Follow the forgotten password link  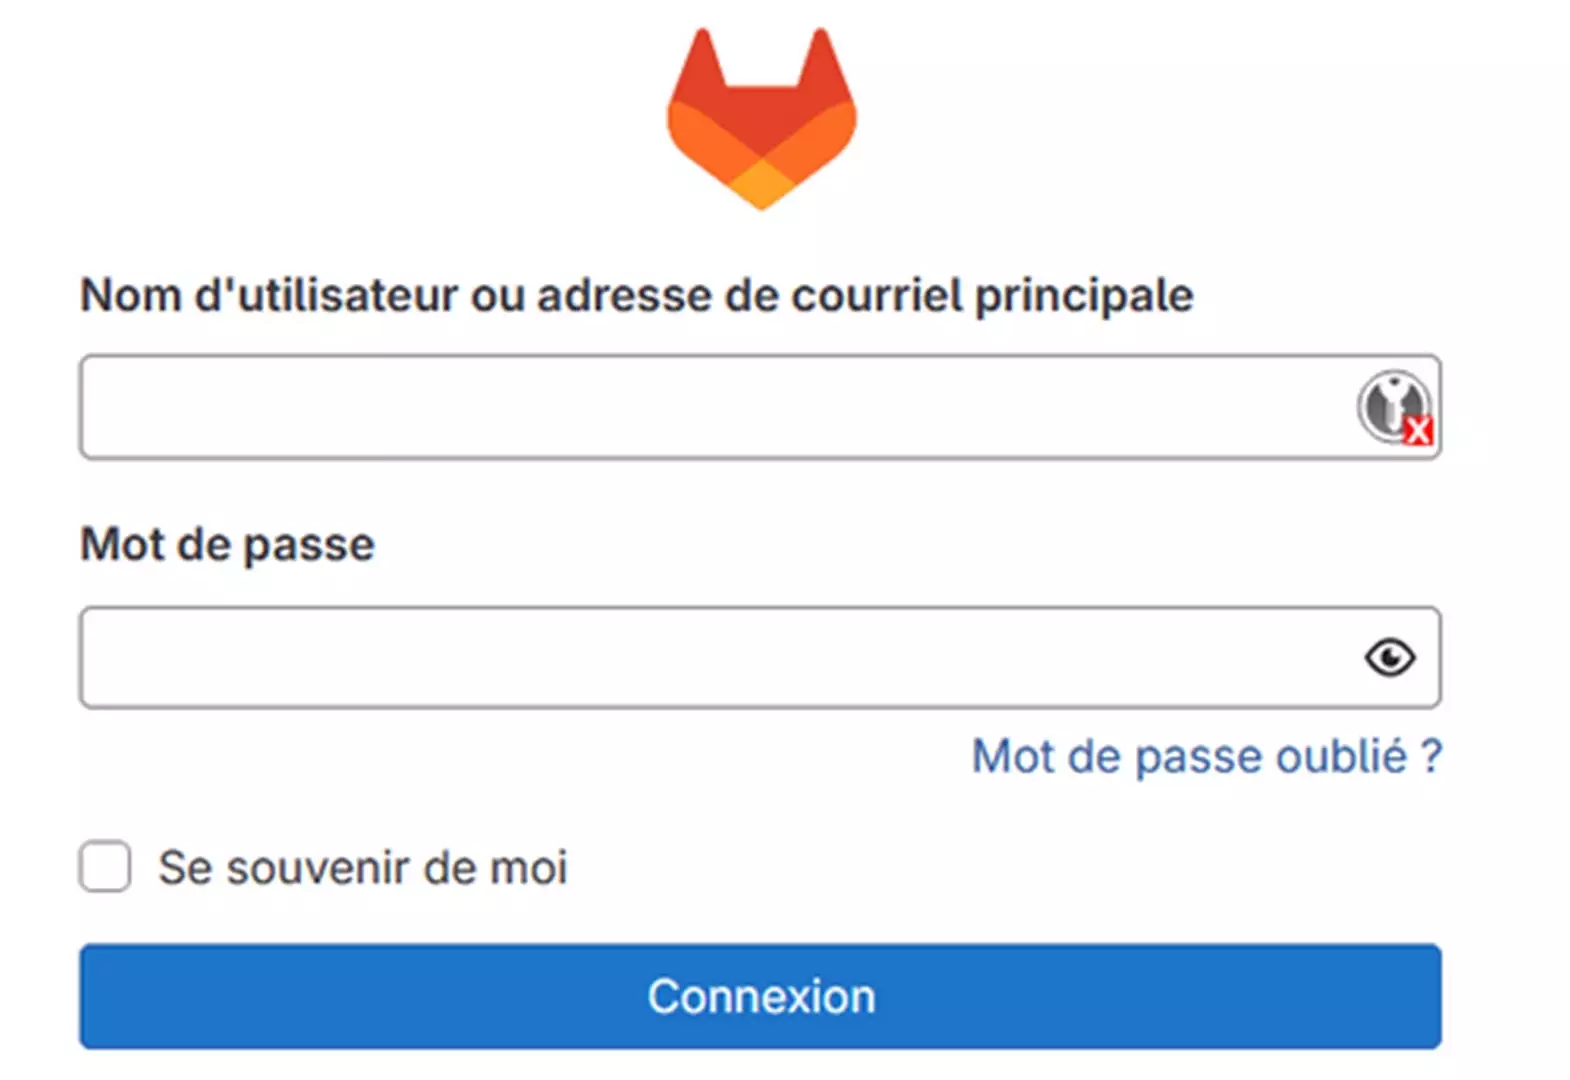pos(1206,756)
